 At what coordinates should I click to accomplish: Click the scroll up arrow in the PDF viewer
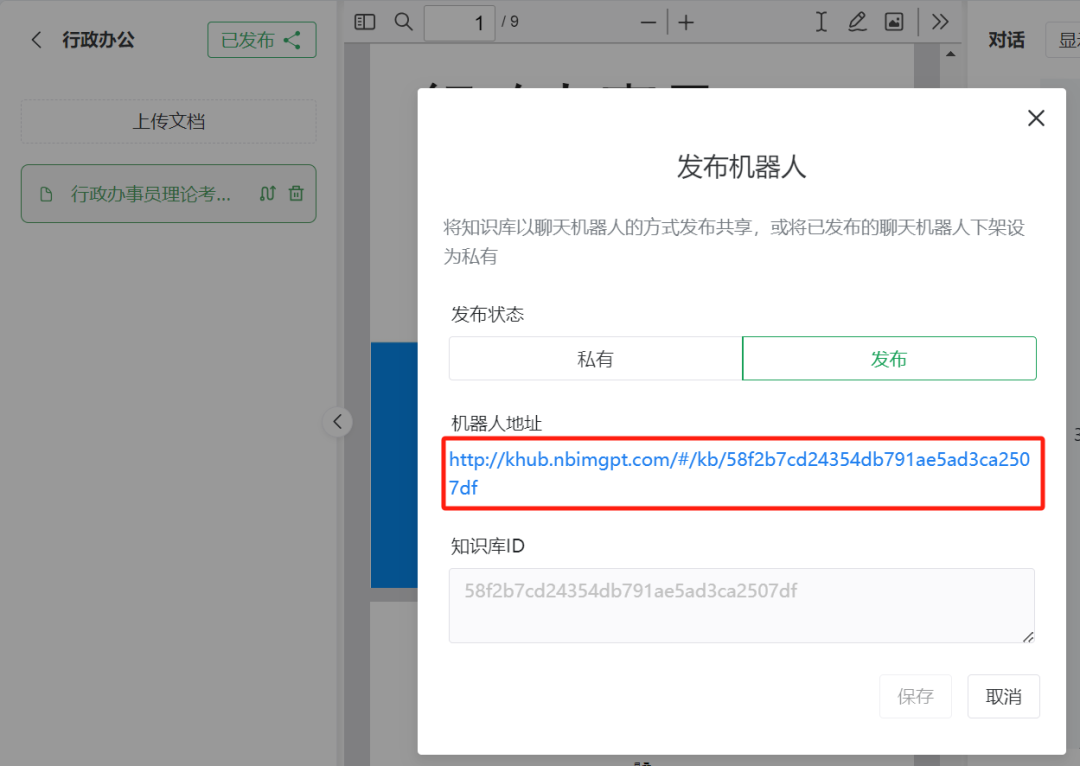click(951, 54)
